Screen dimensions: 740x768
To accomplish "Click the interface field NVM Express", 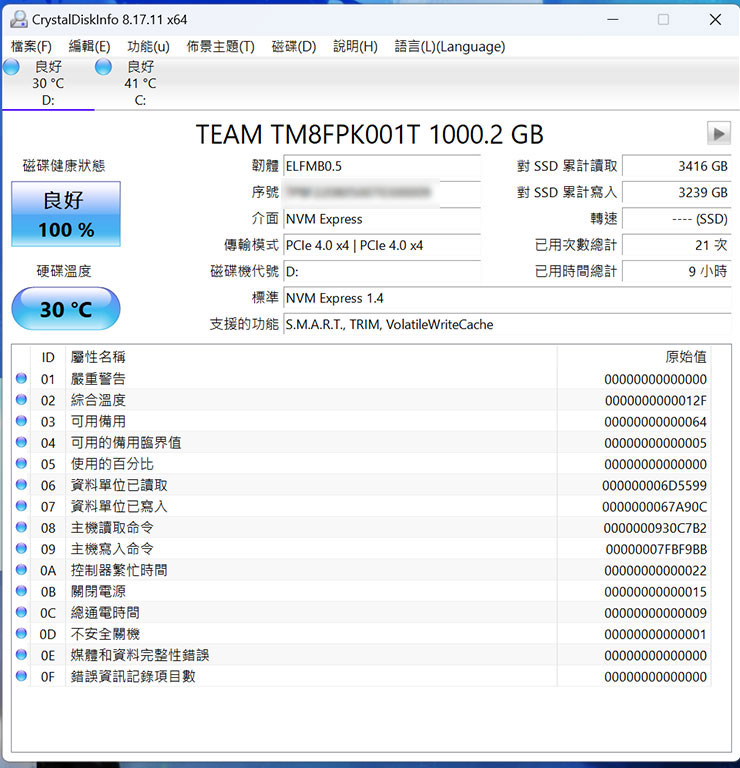I will pos(382,219).
